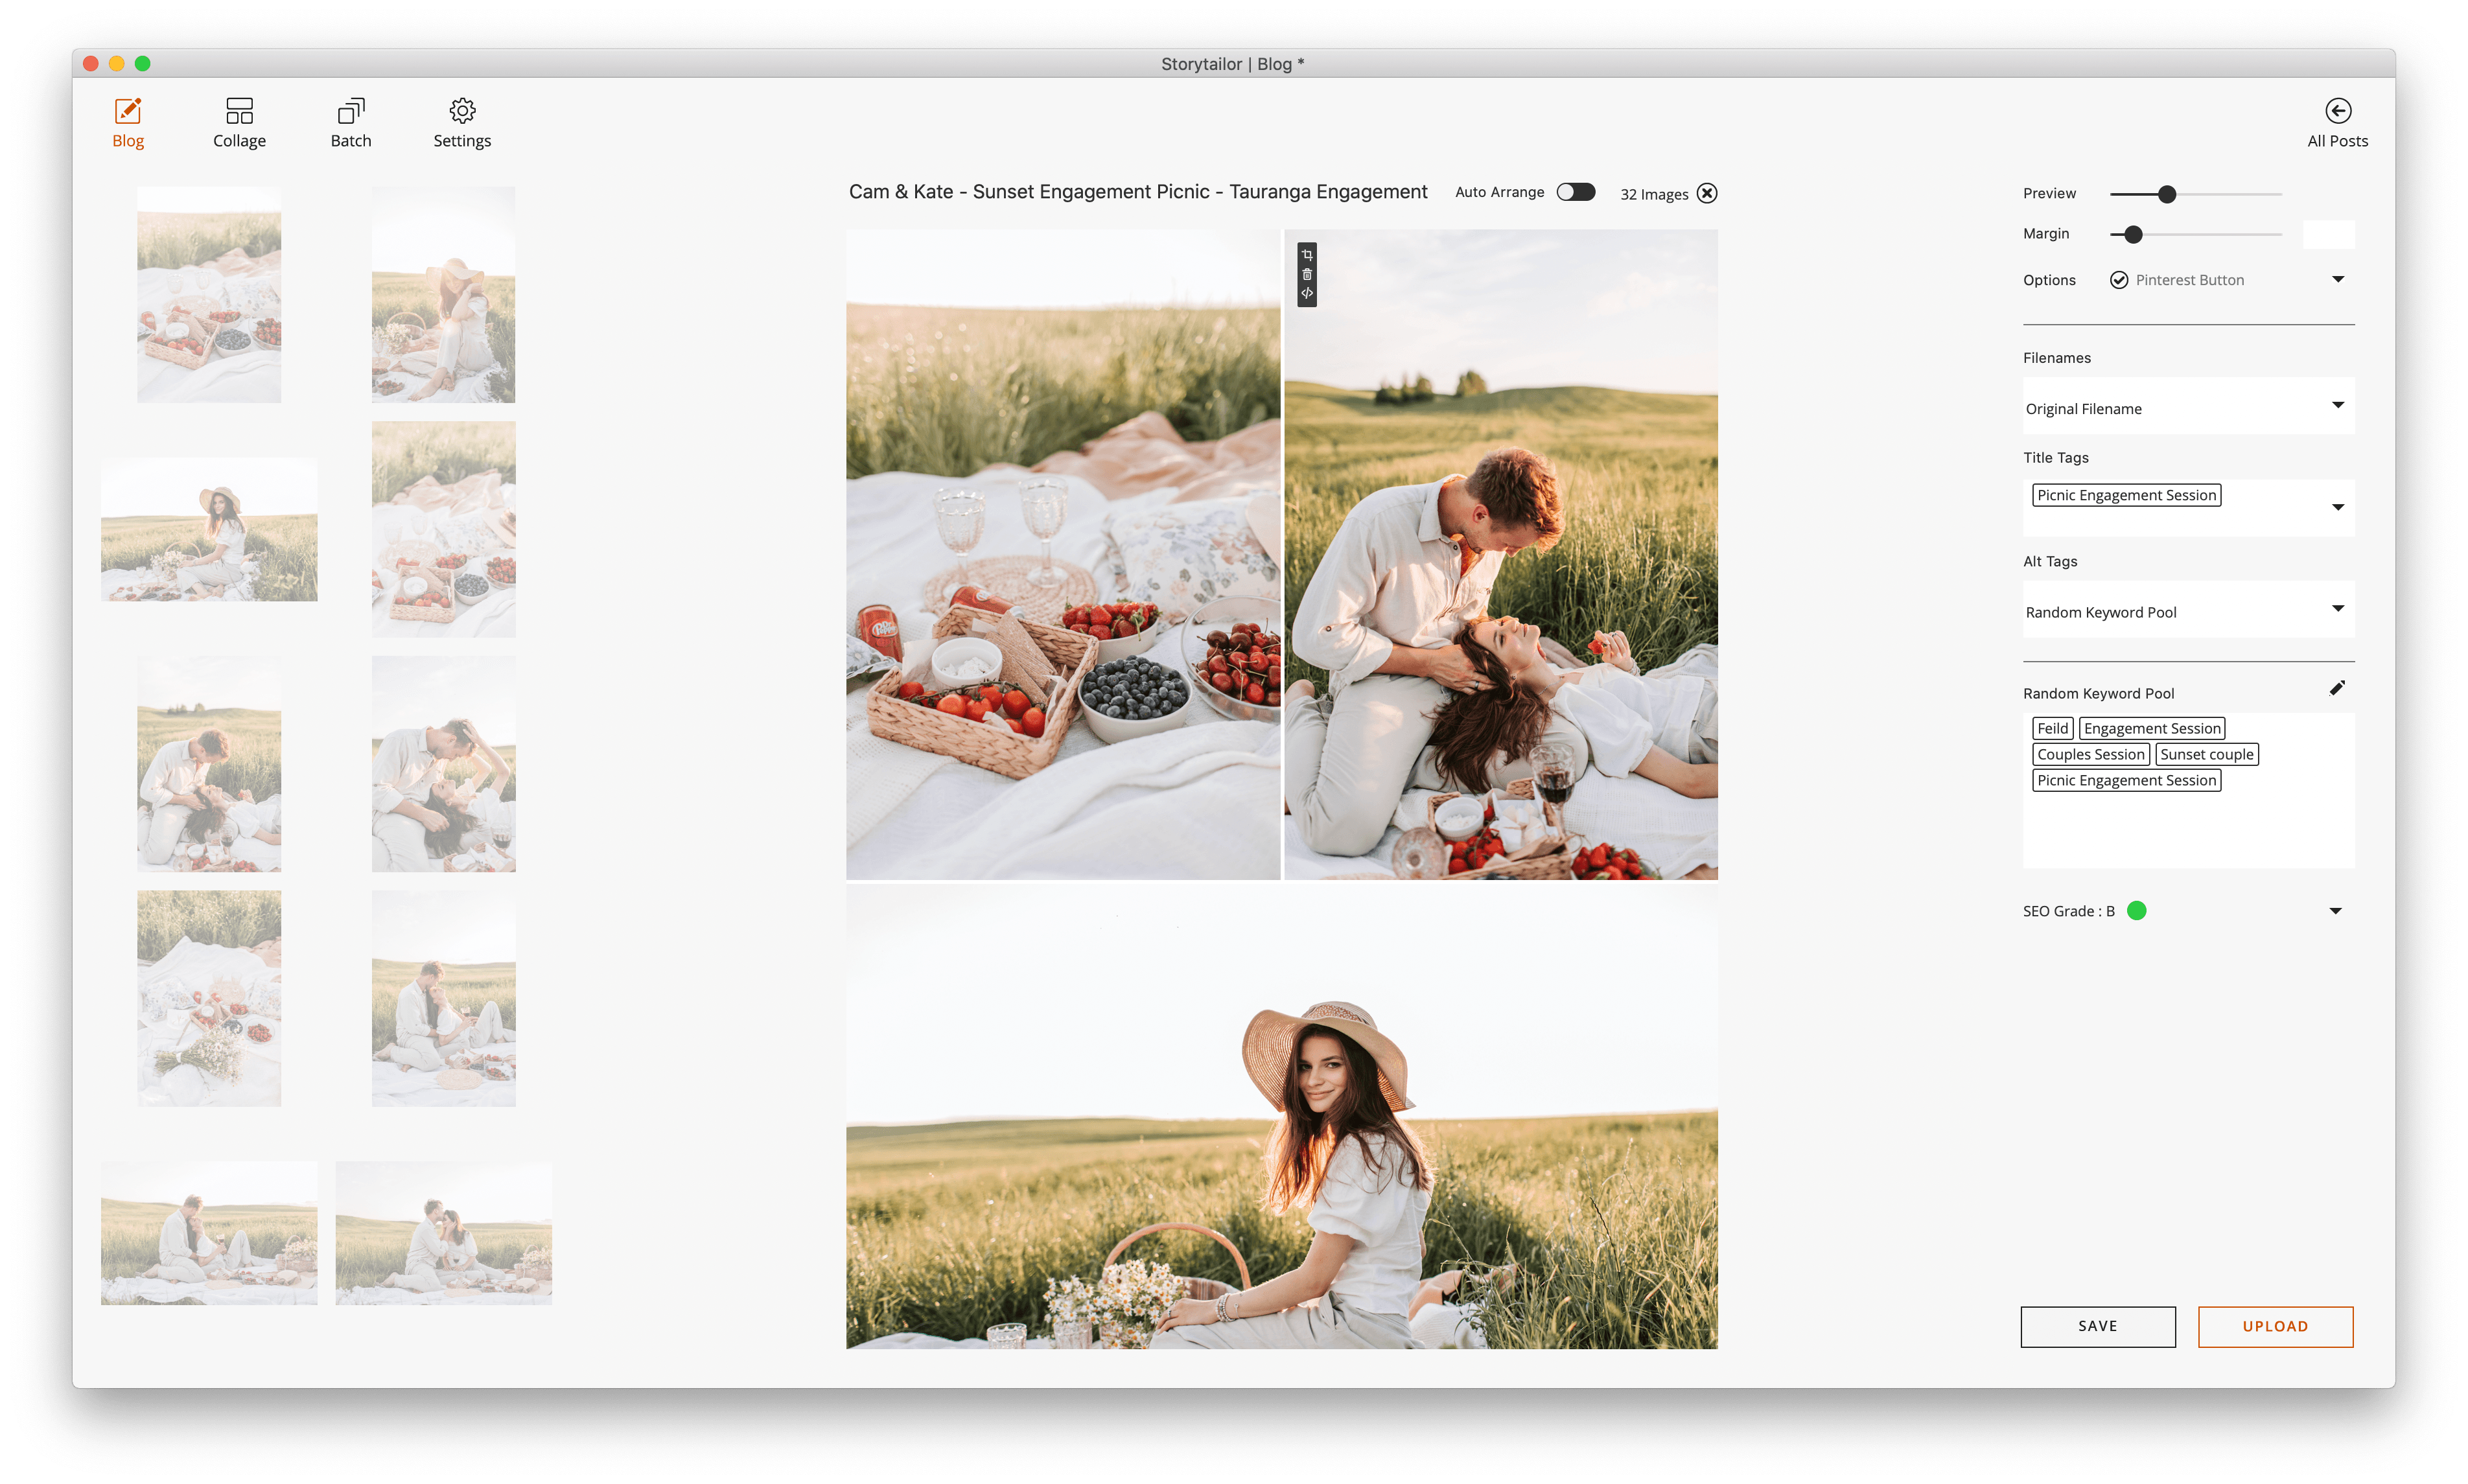Select Picnic Engagement Session in keyword pool
The width and height of the screenshot is (2468, 1484).
[2126, 780]
